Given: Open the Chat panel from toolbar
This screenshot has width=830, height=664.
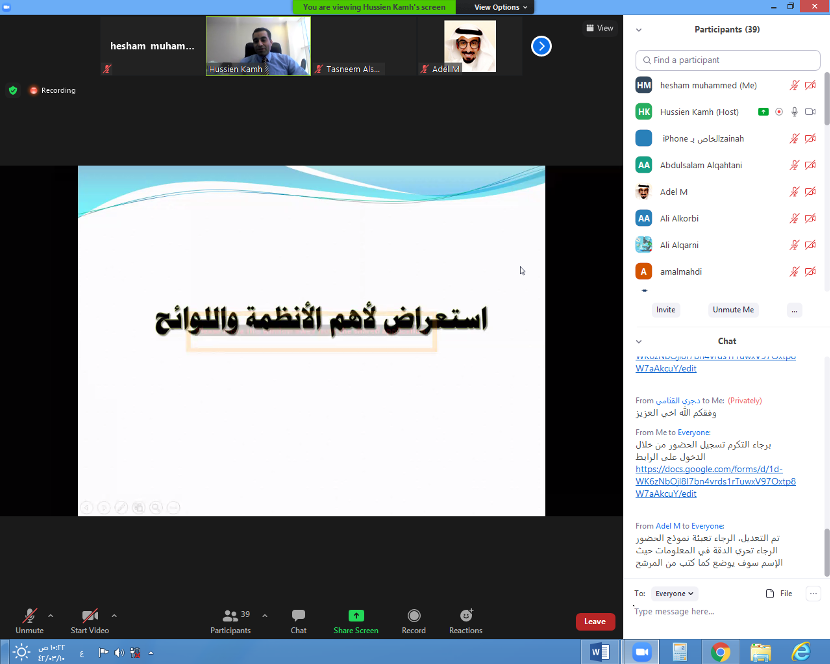Looking at the screenshot, I should pos(298,620).
